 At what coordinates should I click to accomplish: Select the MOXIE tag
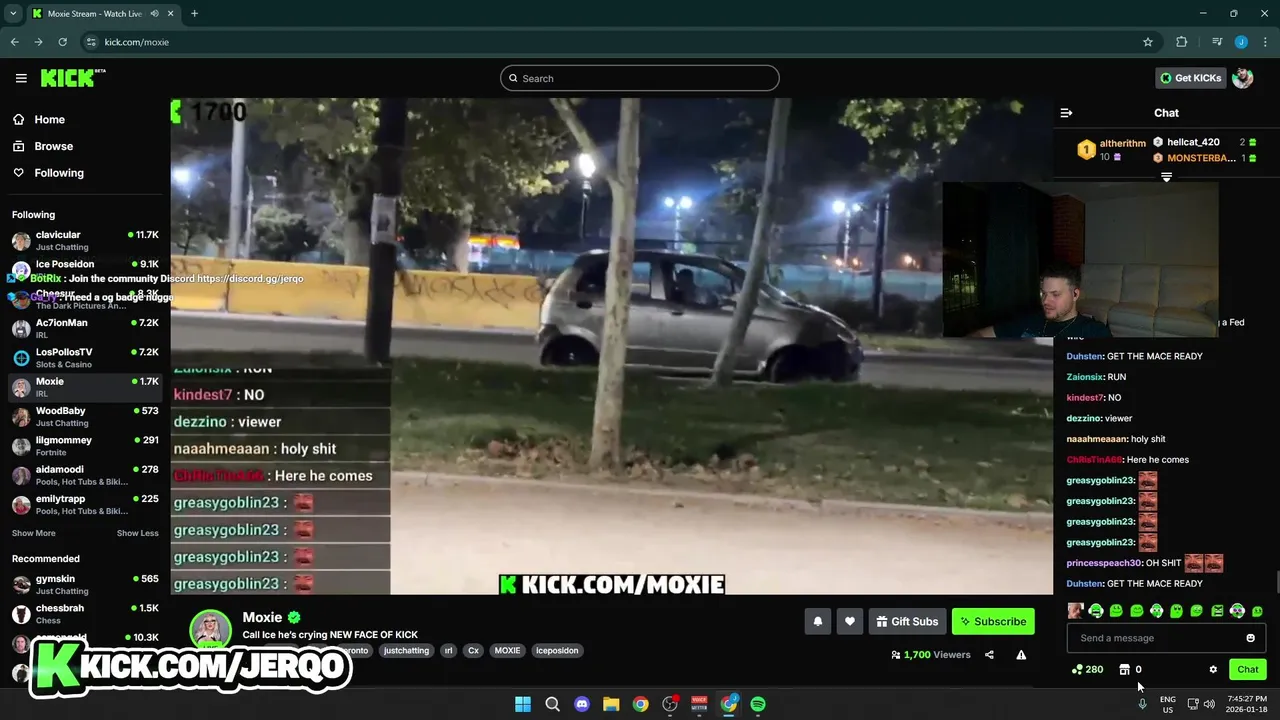(507, 650)
